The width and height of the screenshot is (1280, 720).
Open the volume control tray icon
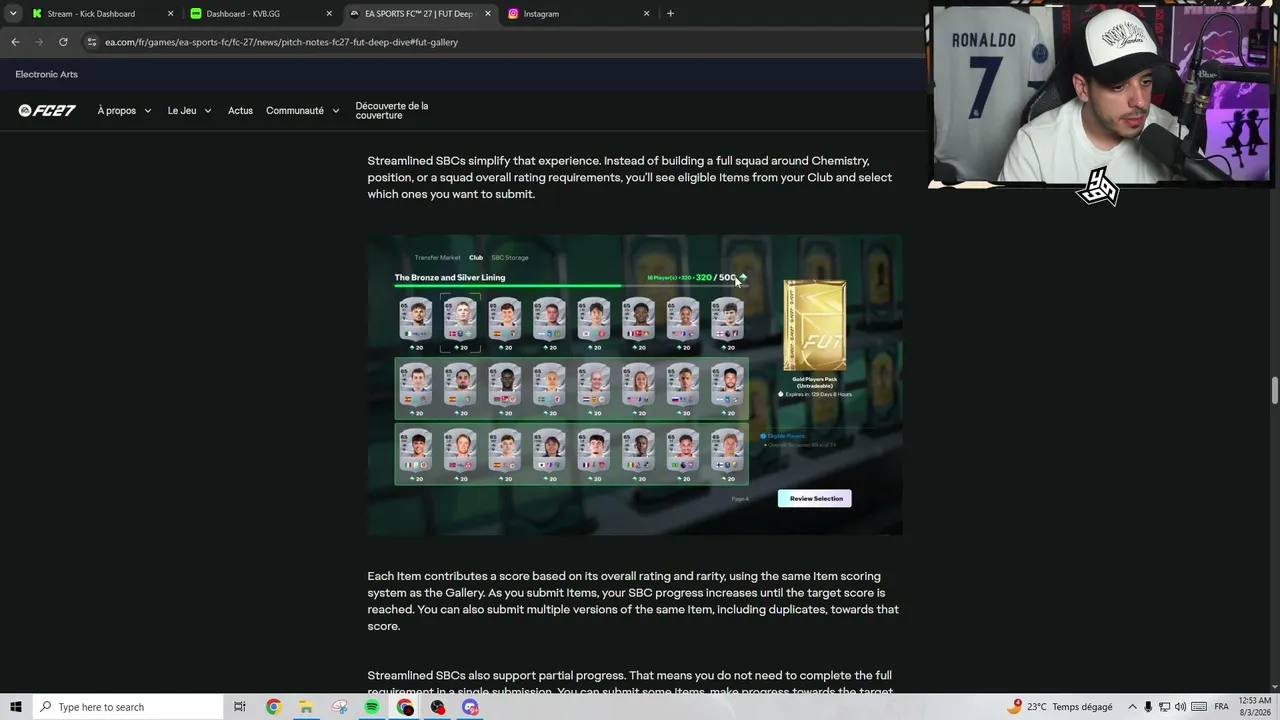(x=1181, y=707)
